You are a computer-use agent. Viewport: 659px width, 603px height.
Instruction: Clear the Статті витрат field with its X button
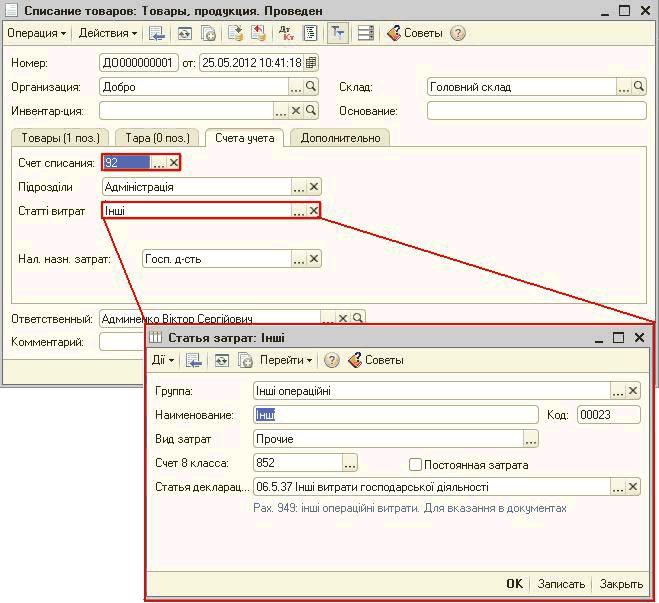313,210
